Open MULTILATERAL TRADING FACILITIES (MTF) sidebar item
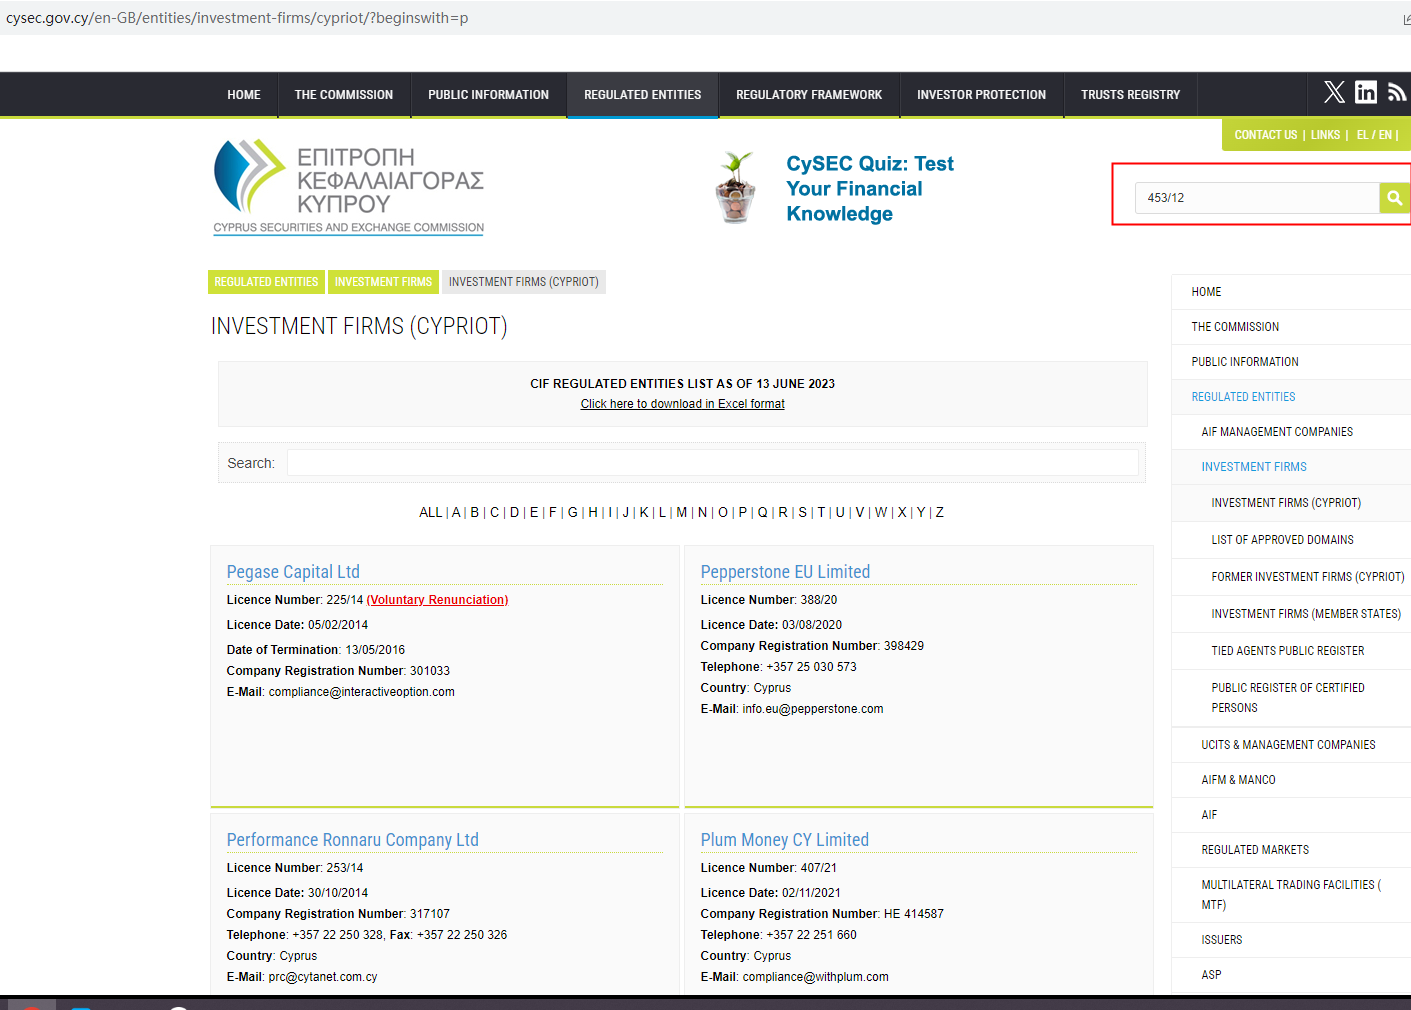This screenshot has width=1411, height=1010. point(1291,895)
